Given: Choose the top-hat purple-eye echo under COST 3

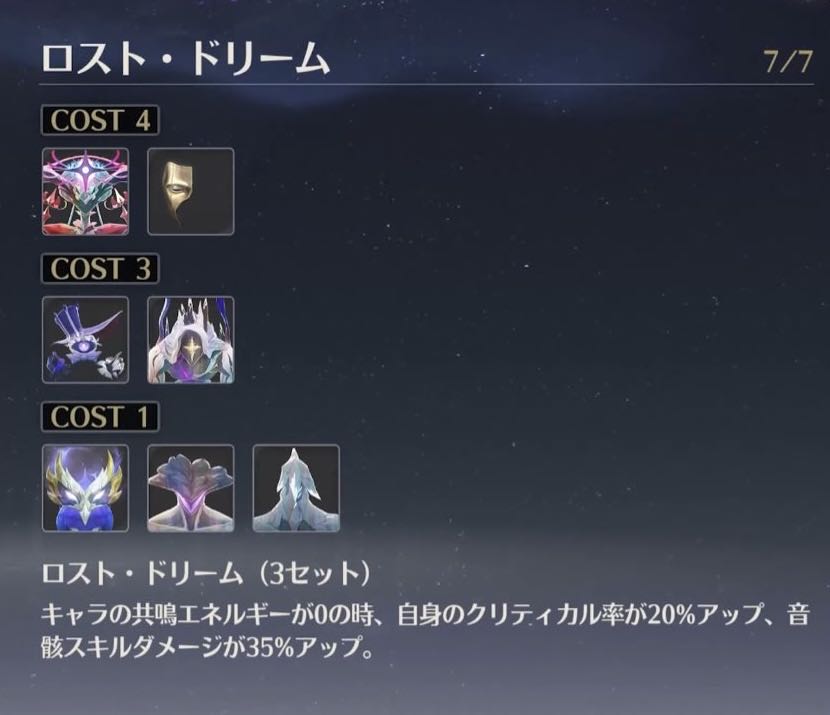Looking at the screenshot, I should coord(85,340).
